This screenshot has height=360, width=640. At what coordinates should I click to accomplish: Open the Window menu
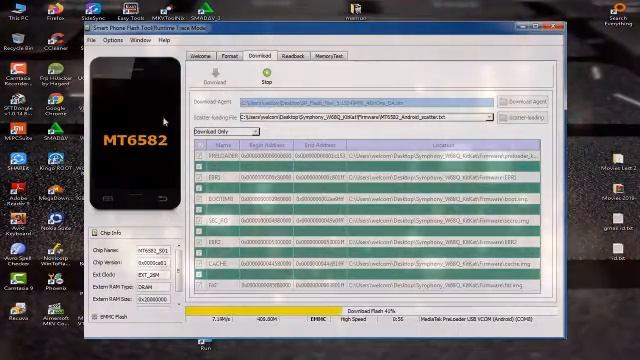click(x=140, y=40)
